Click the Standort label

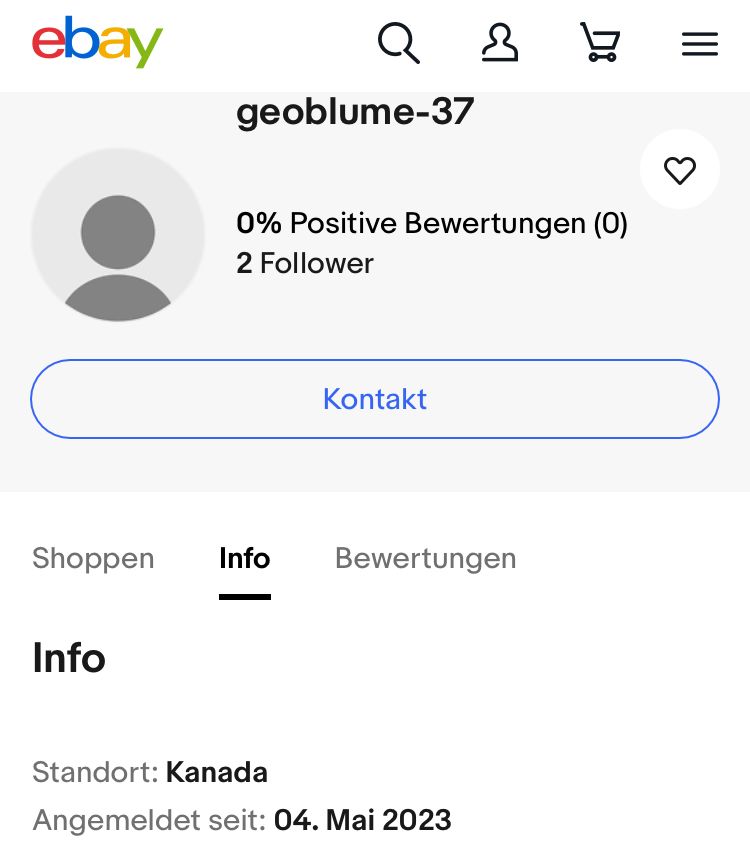click(x=95, y=773)
